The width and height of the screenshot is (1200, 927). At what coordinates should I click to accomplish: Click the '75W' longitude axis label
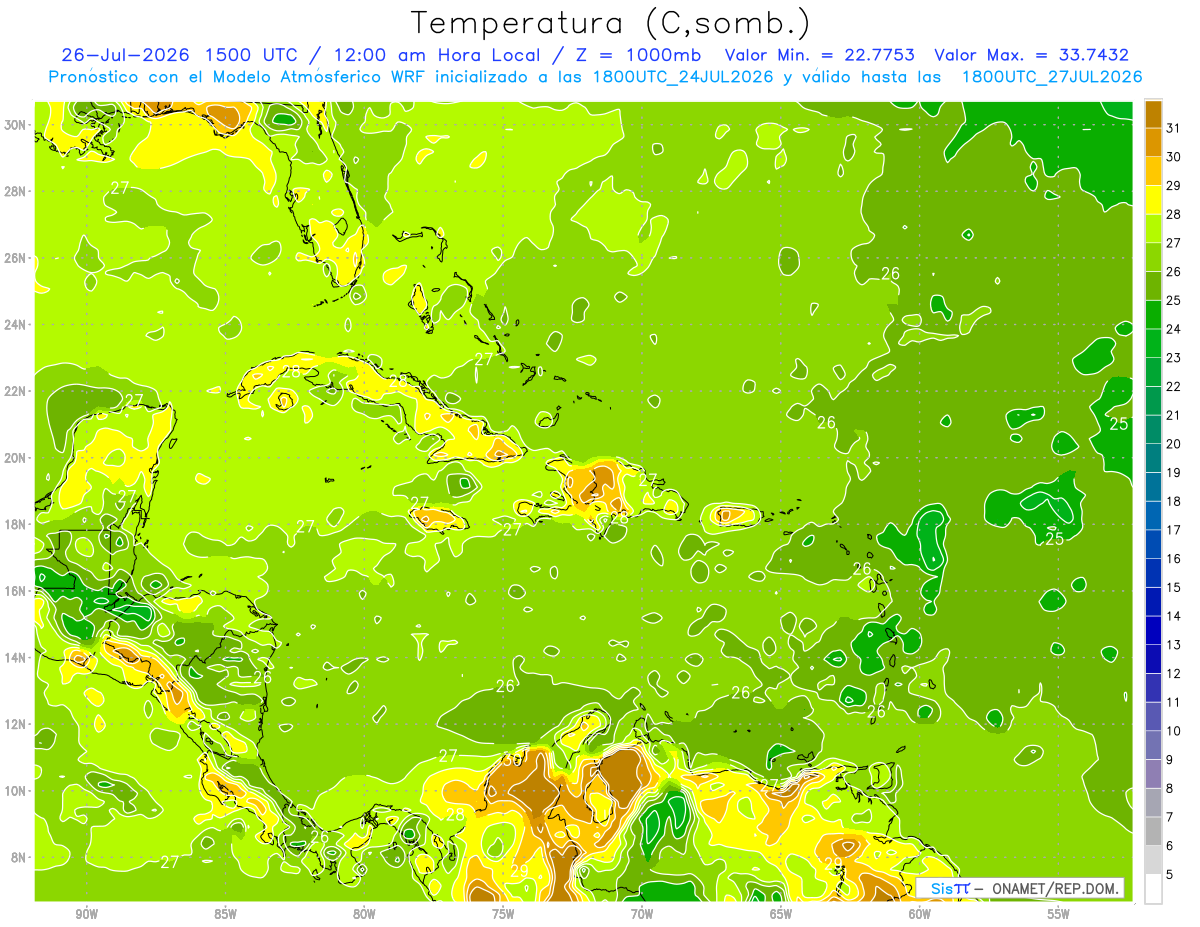tap(503, 914)
